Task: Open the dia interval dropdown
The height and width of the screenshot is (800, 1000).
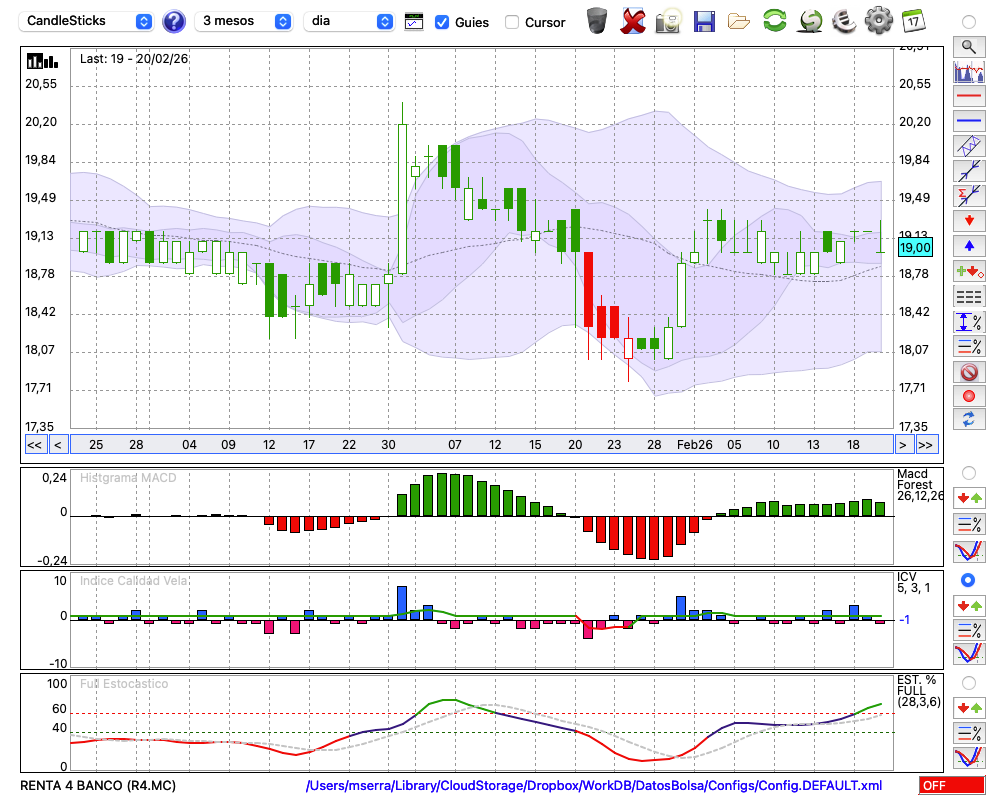Action: point(350,21)
